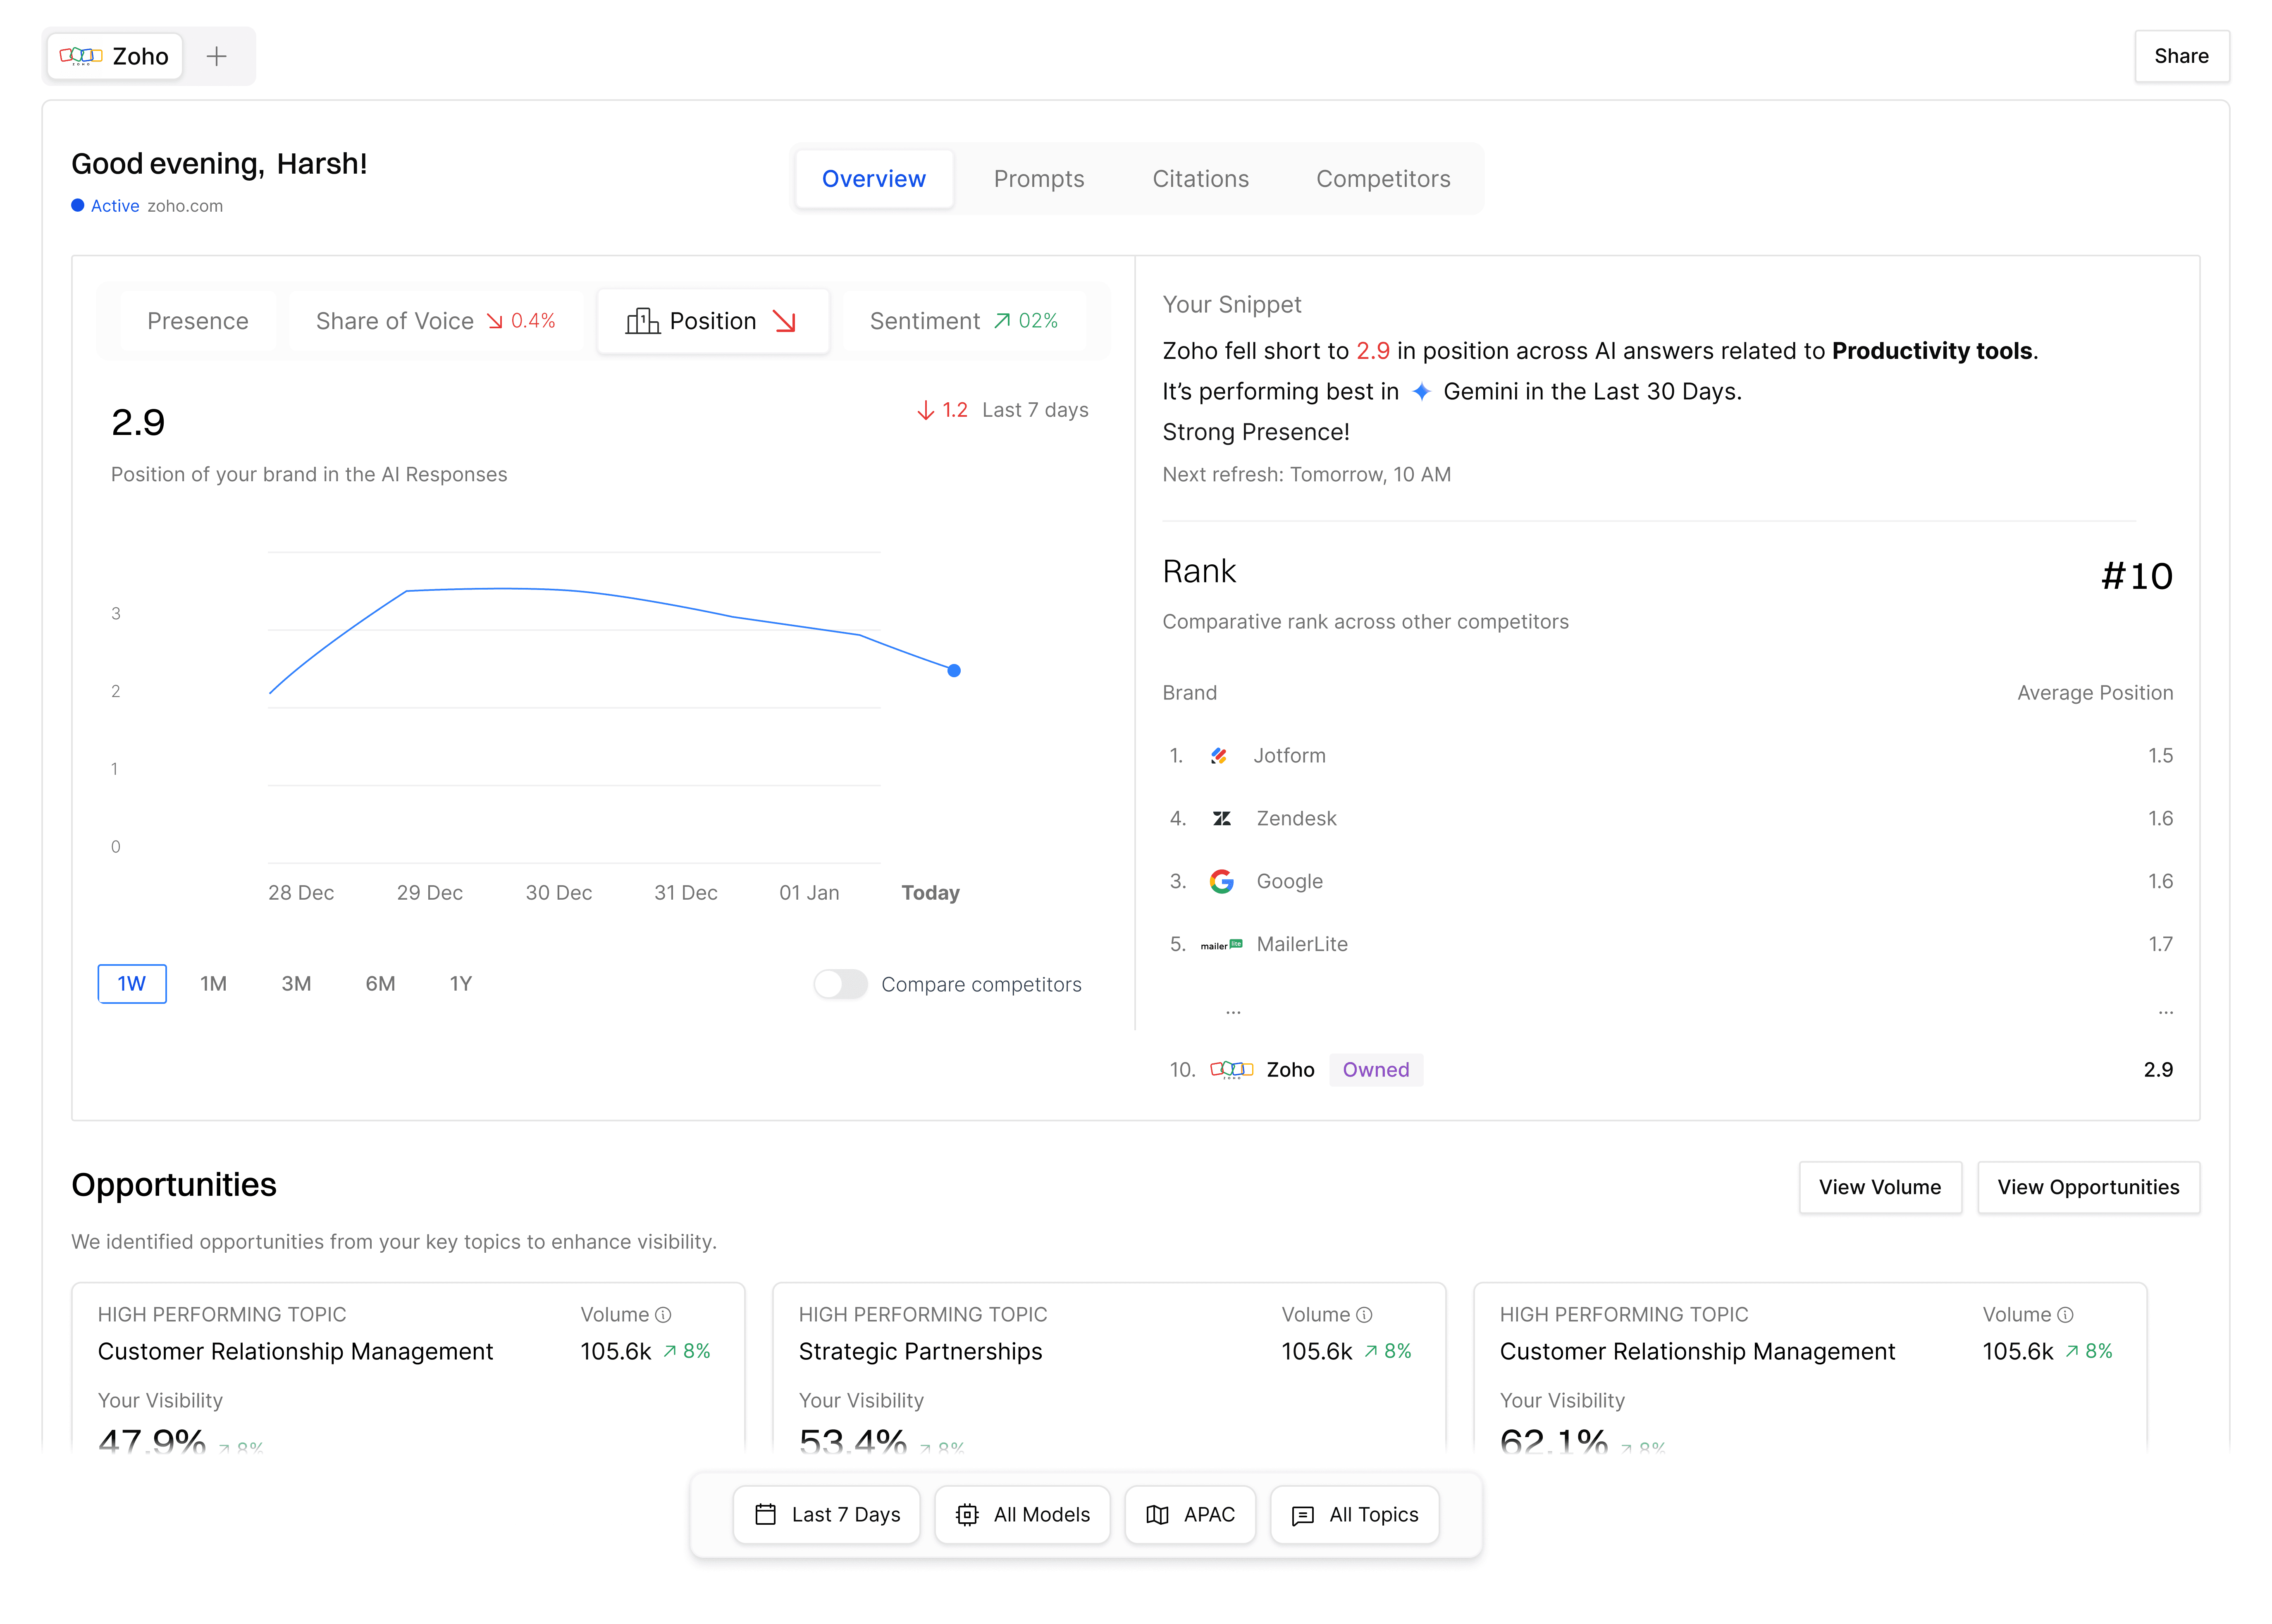This screenshot has width=2272, height=1624.
Task: Open the Citations tab
Action: pyautogui.click(x=1200, y=179)
